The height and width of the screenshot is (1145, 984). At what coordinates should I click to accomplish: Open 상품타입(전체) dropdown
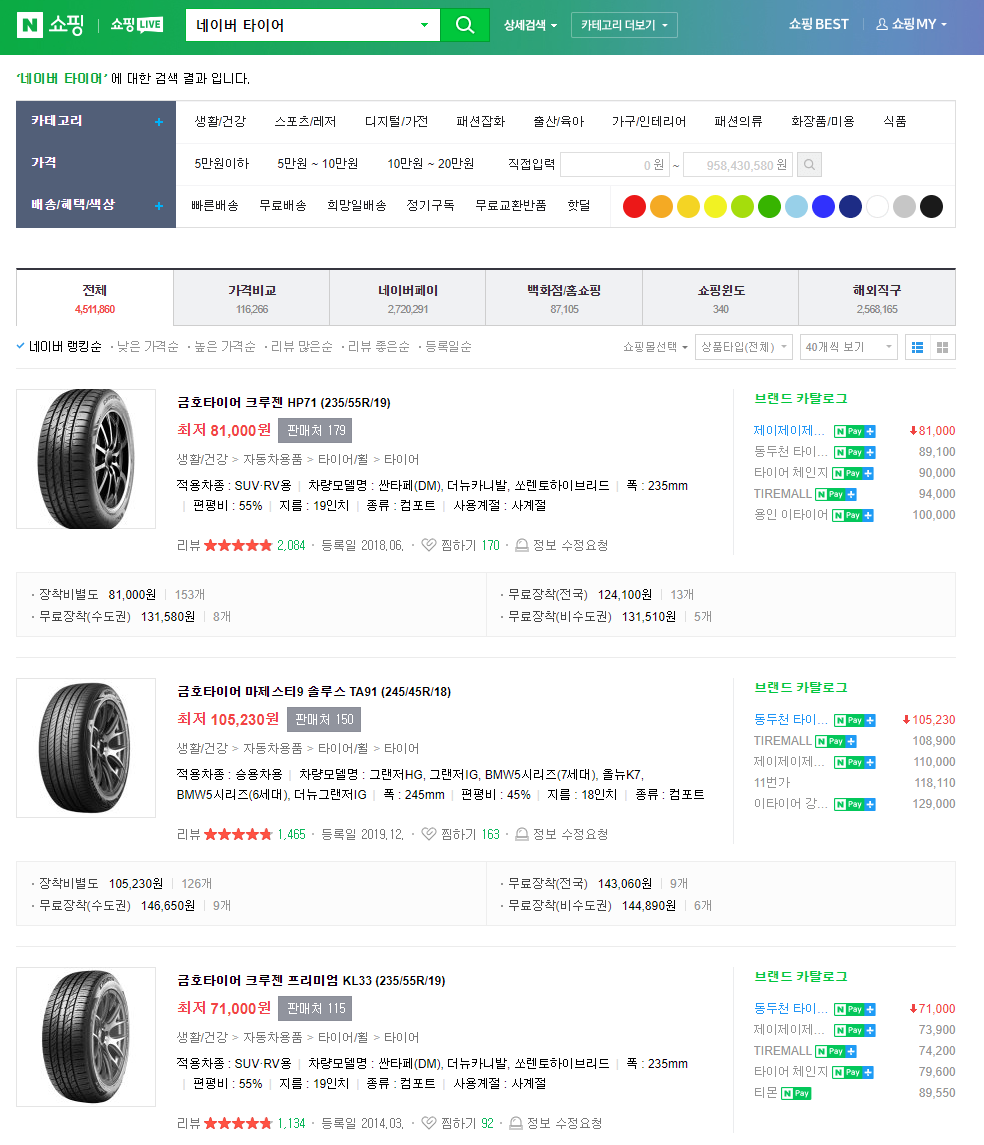(745, 347)
